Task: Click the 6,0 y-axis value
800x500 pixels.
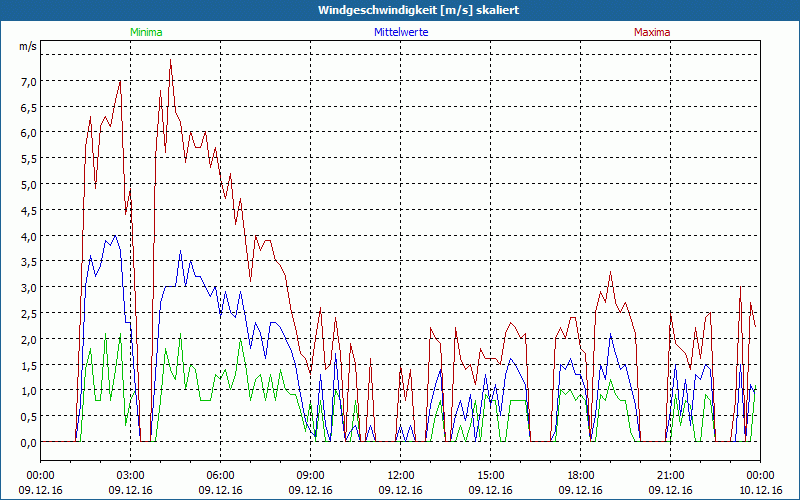Action: click(28, 133)
